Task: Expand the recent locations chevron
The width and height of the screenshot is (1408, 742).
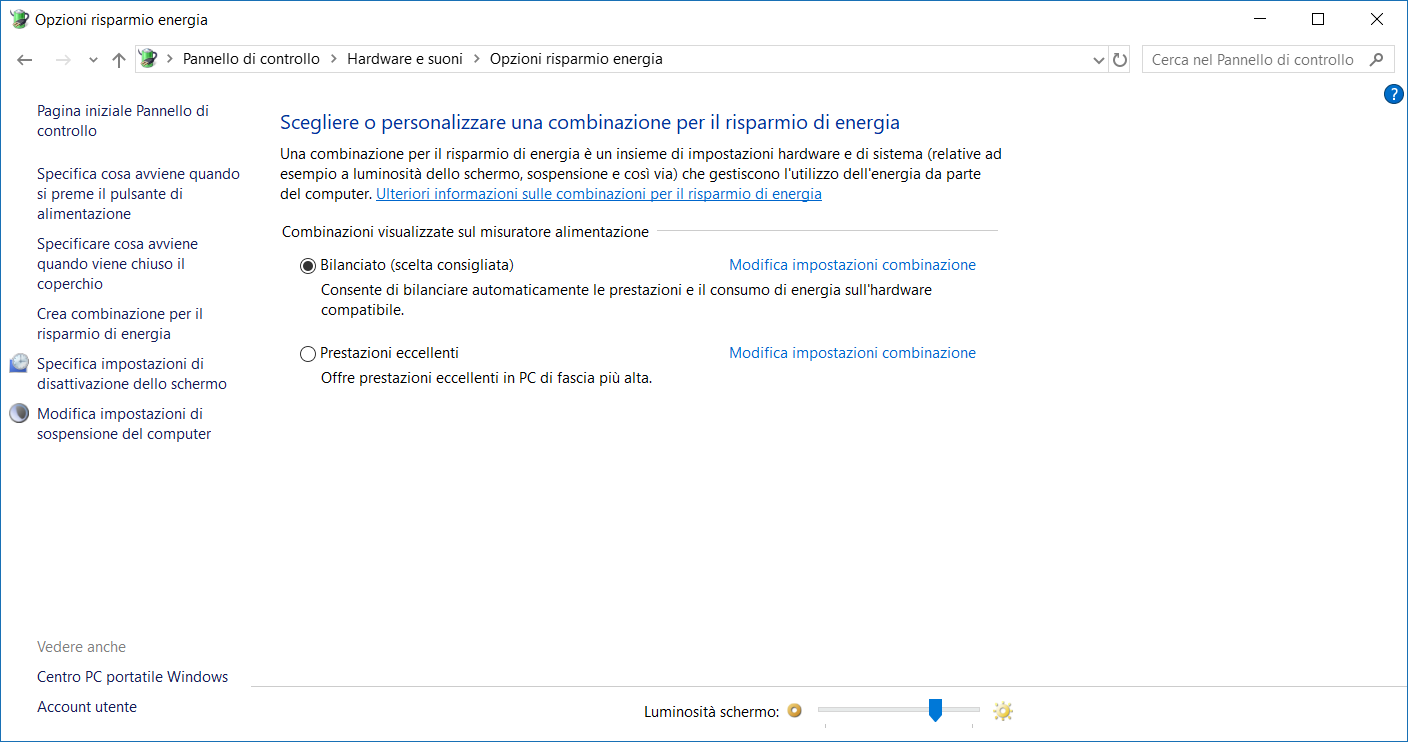Action: 93,60
